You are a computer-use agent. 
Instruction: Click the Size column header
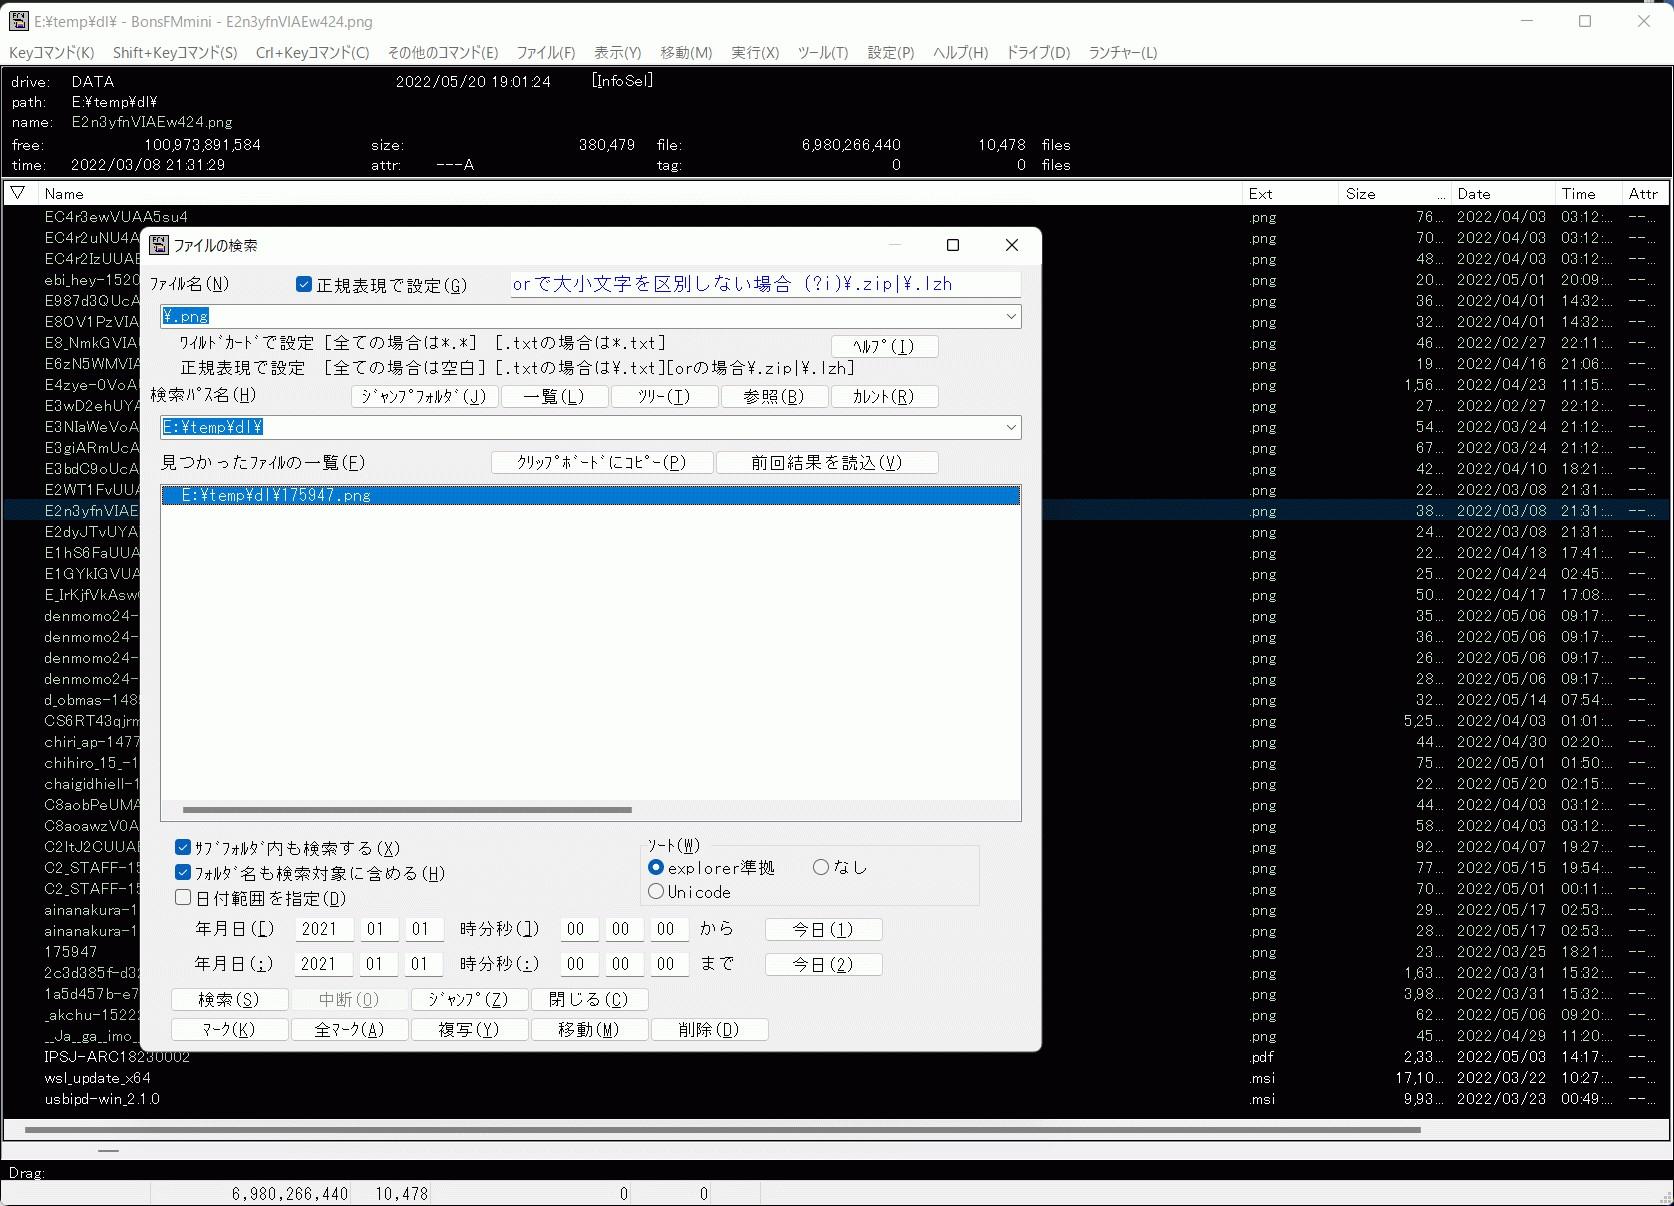[x=1360, y=194]
